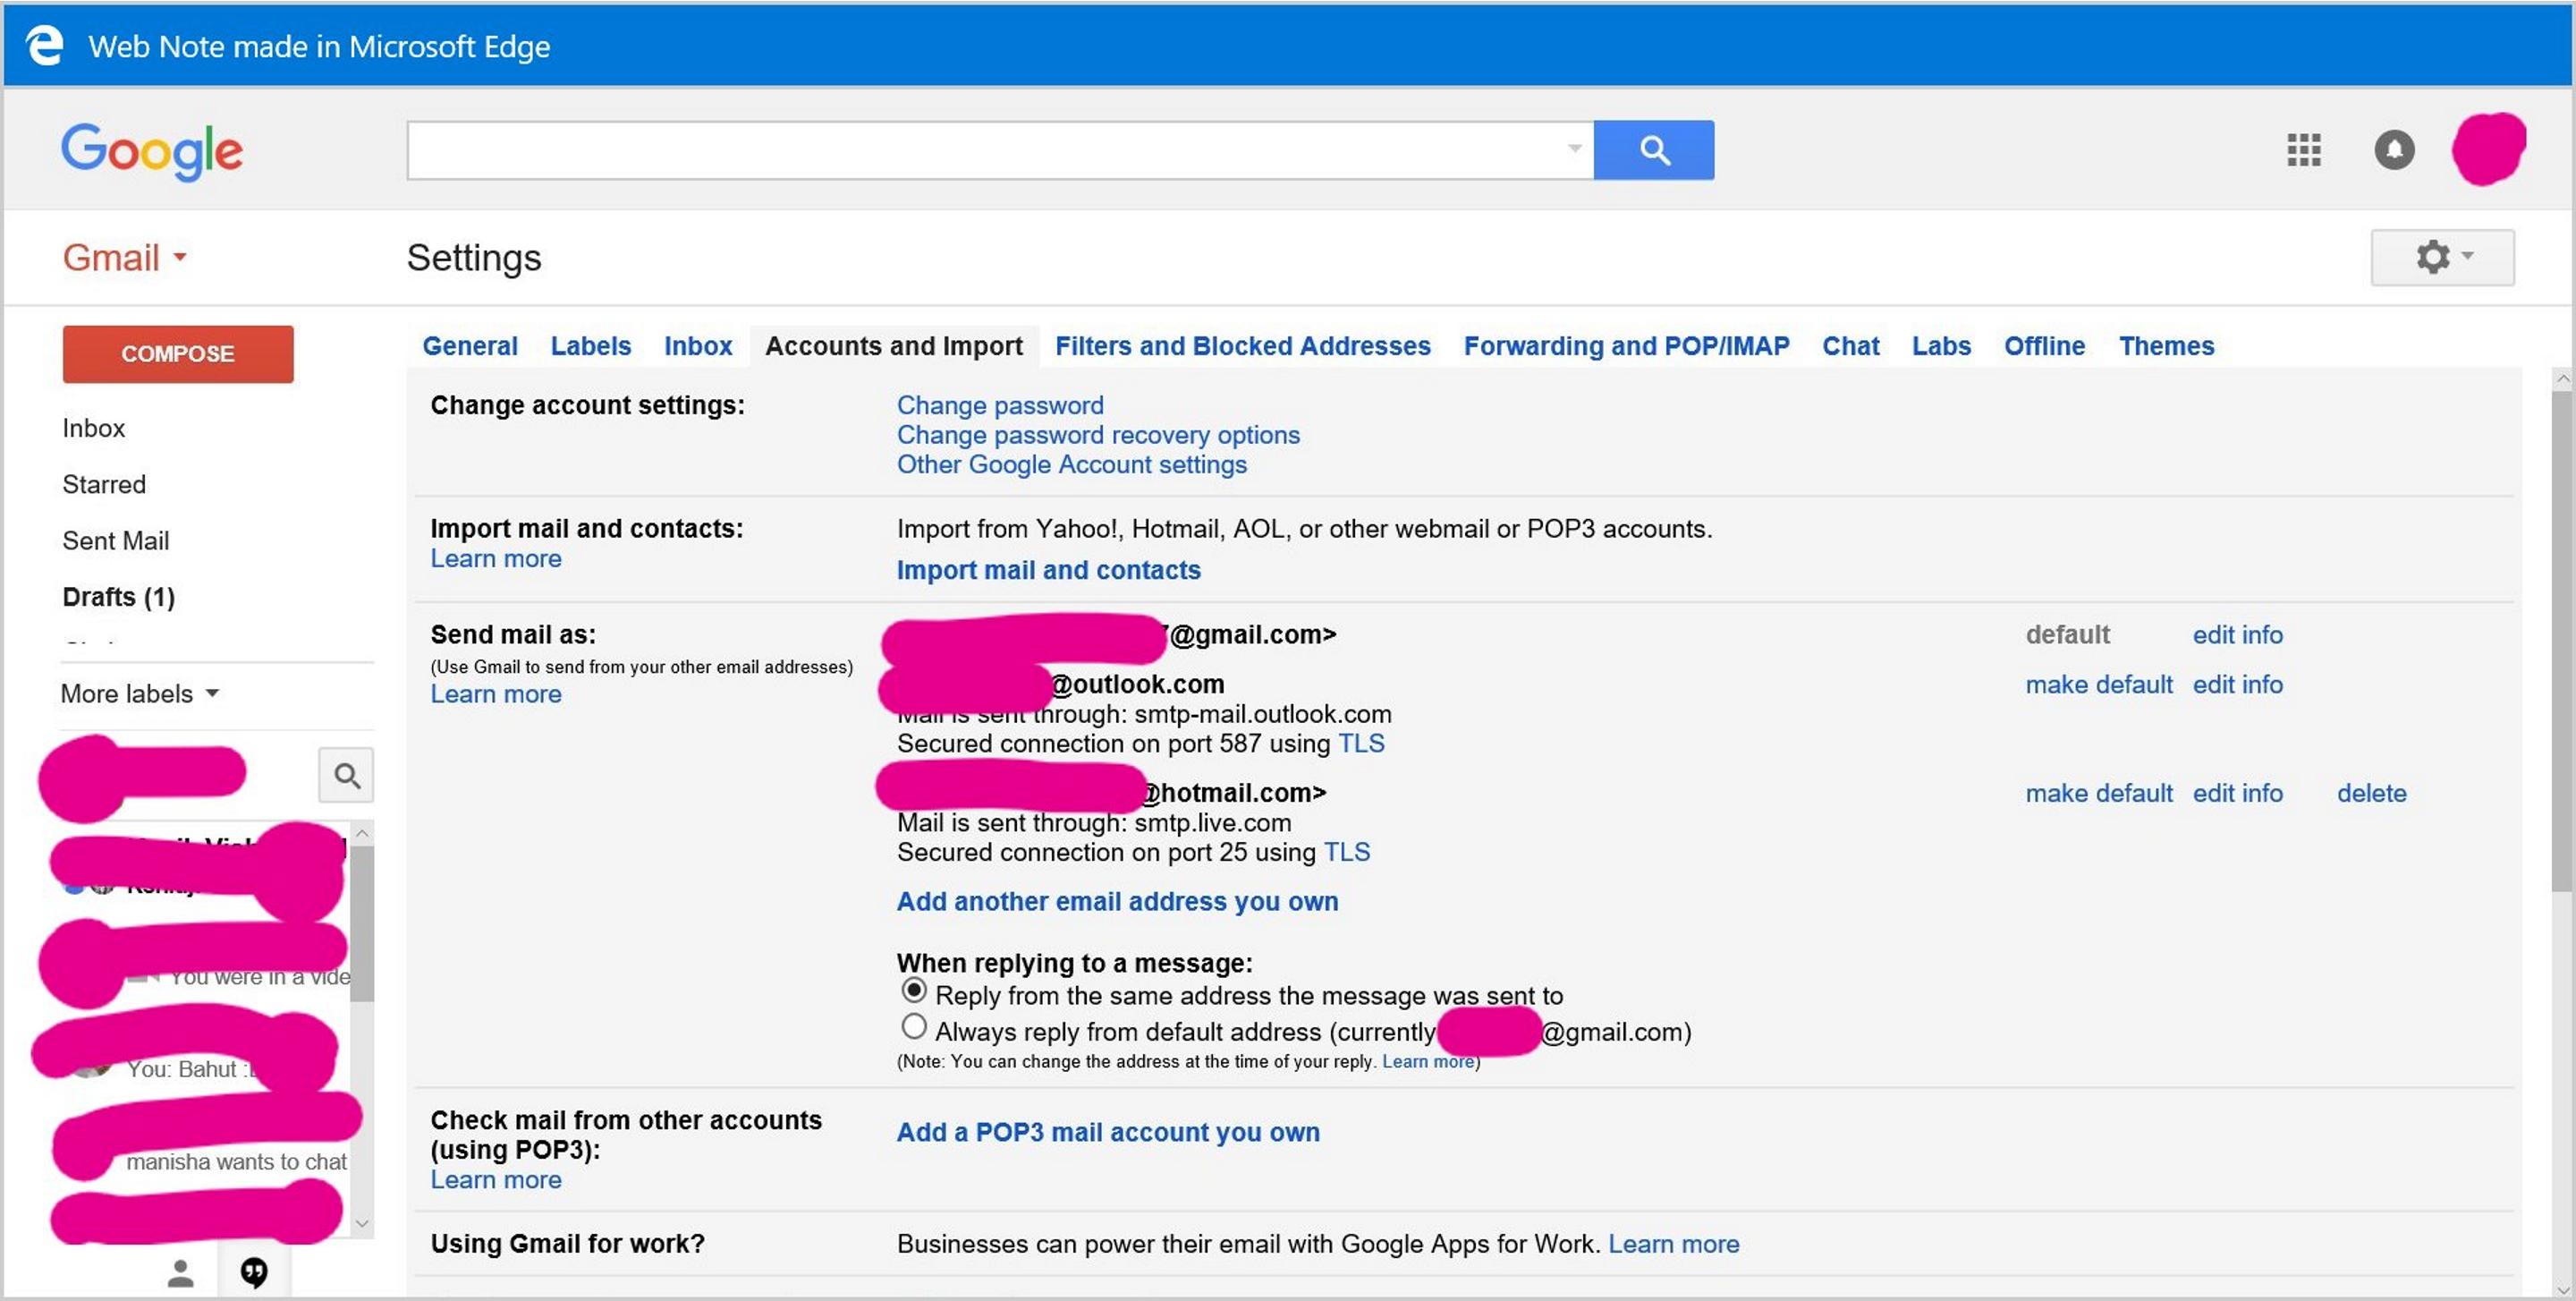Click edit info for outlook.com address
The image size is (2576, 1301).
click(x=2237, y=684)
